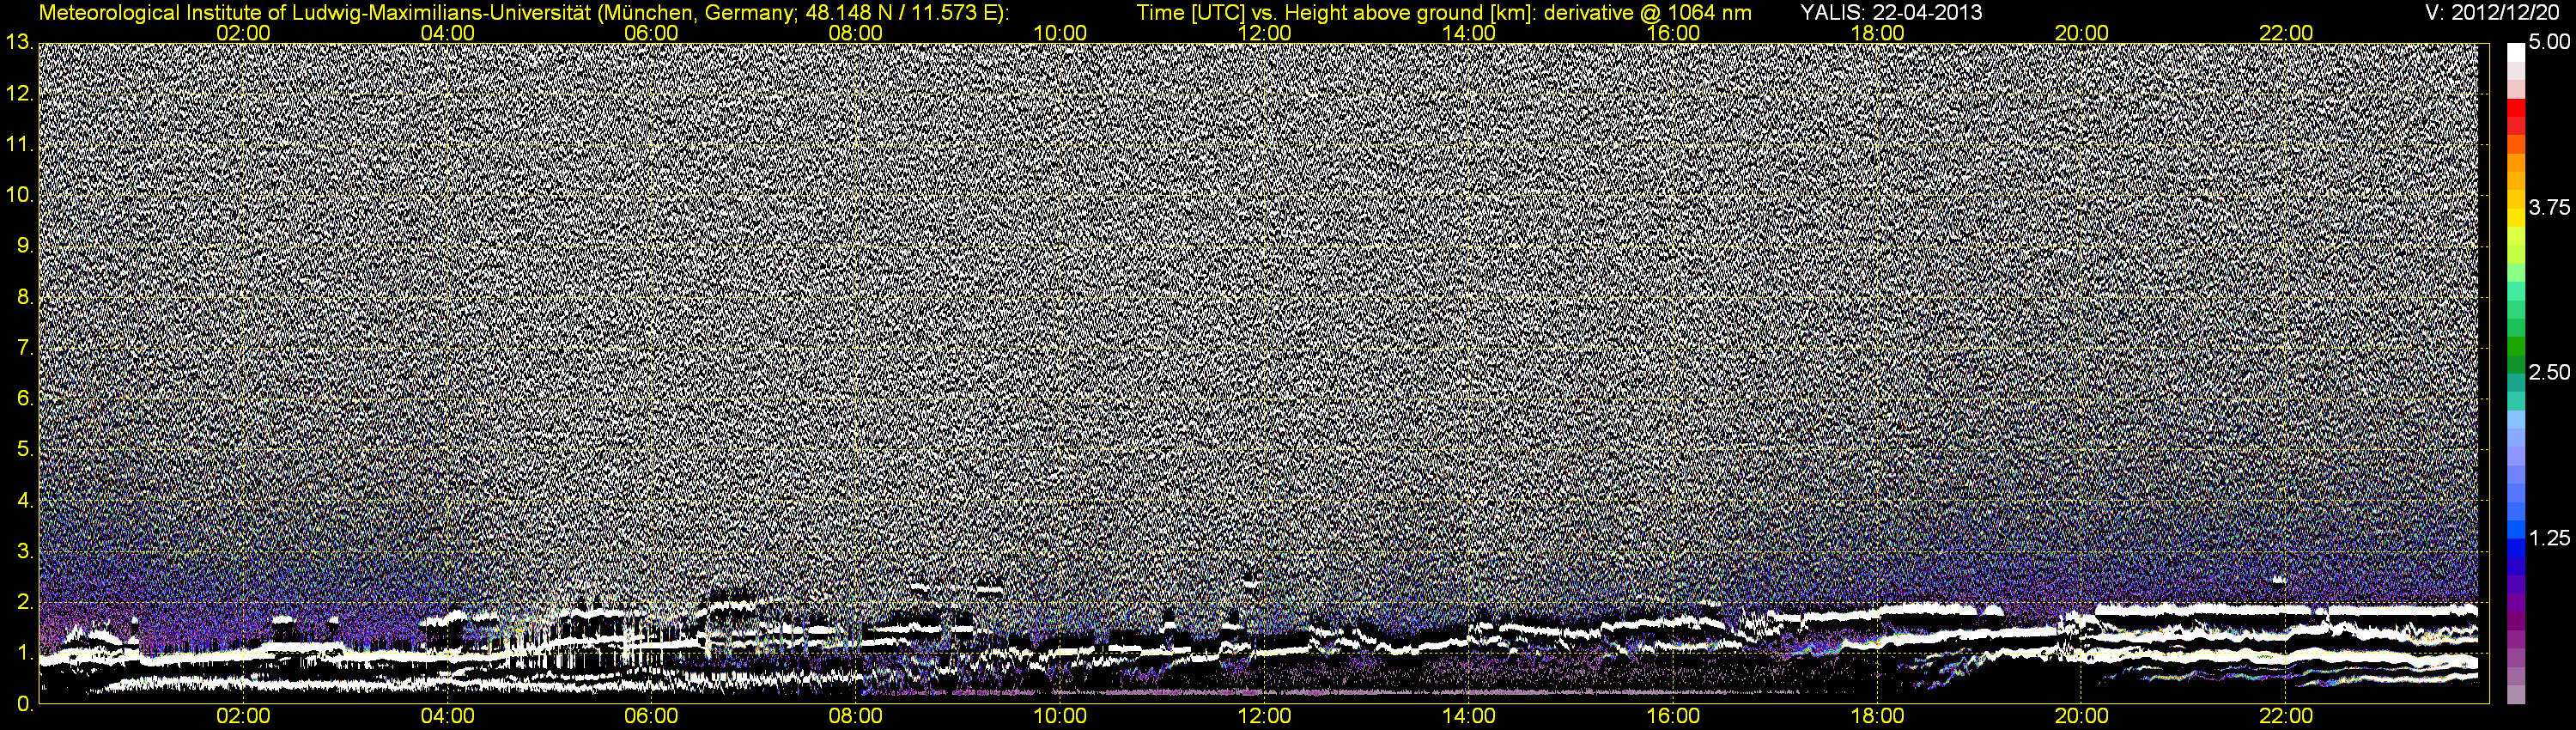Click the 0 km height axis label
The width and height of the screenshot is (2576, 730).
25,705
